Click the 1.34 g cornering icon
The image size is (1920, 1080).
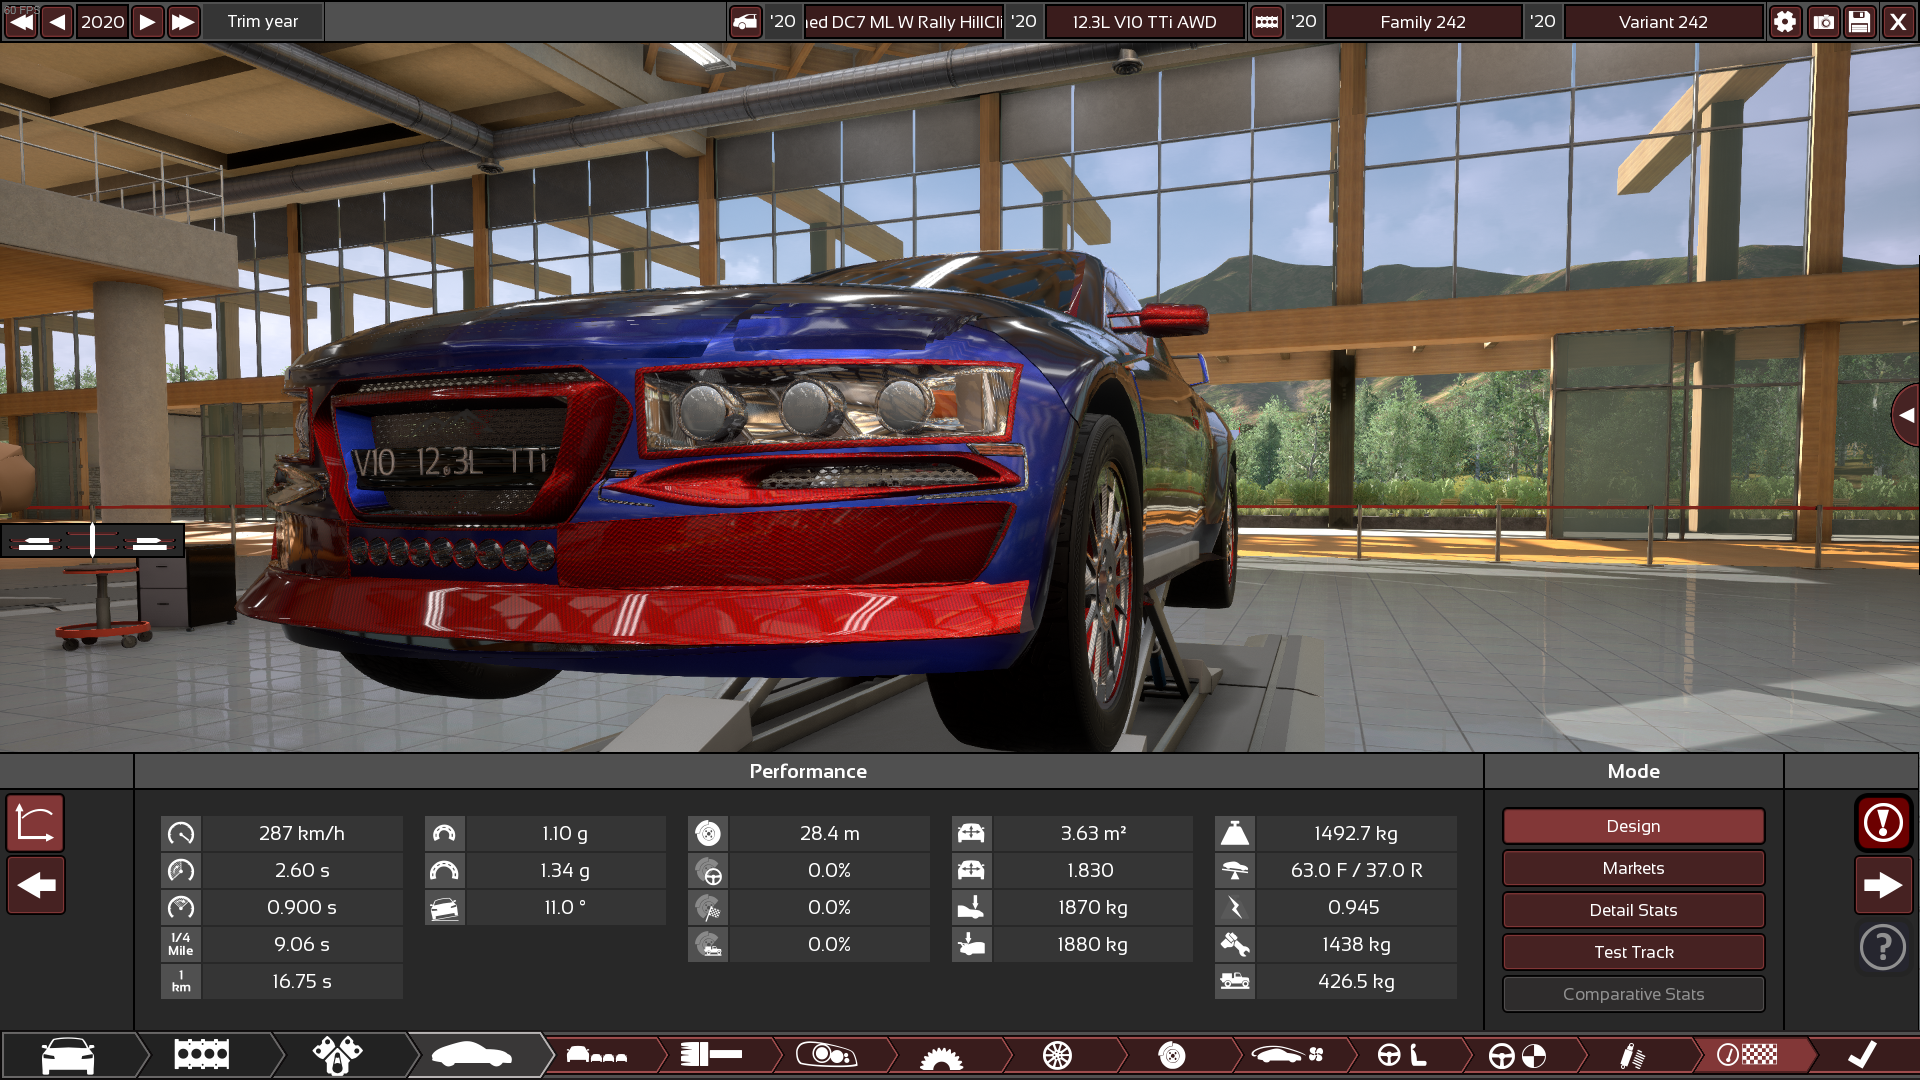444,870
